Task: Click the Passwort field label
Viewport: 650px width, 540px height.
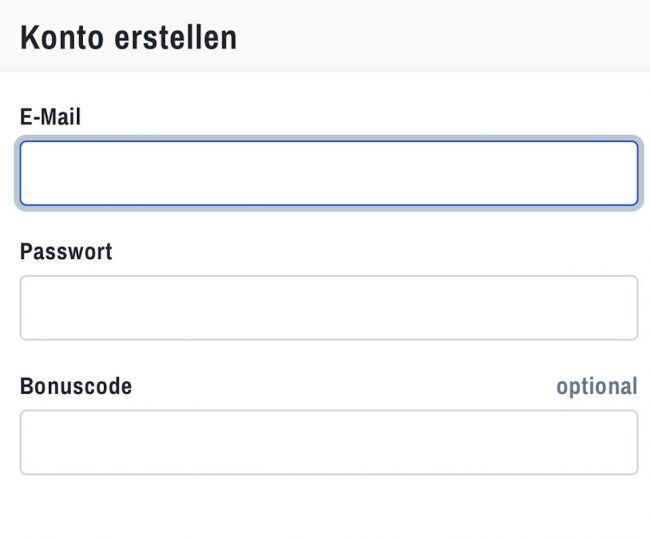Action: (x=66, y=252)
